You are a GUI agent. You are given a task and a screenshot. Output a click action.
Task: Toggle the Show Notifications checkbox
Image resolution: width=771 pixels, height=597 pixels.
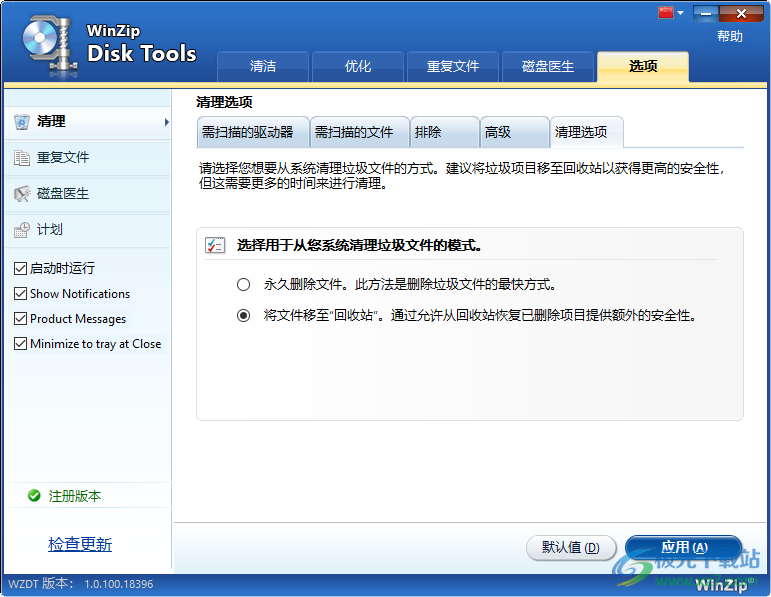(20, 294)
